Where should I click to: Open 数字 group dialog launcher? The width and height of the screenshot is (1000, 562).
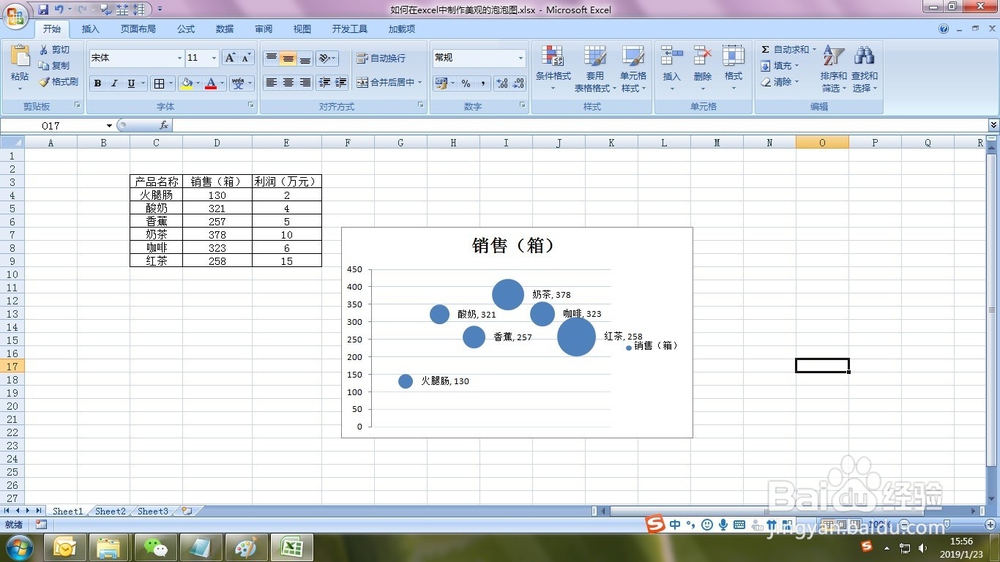click(522, 105)
